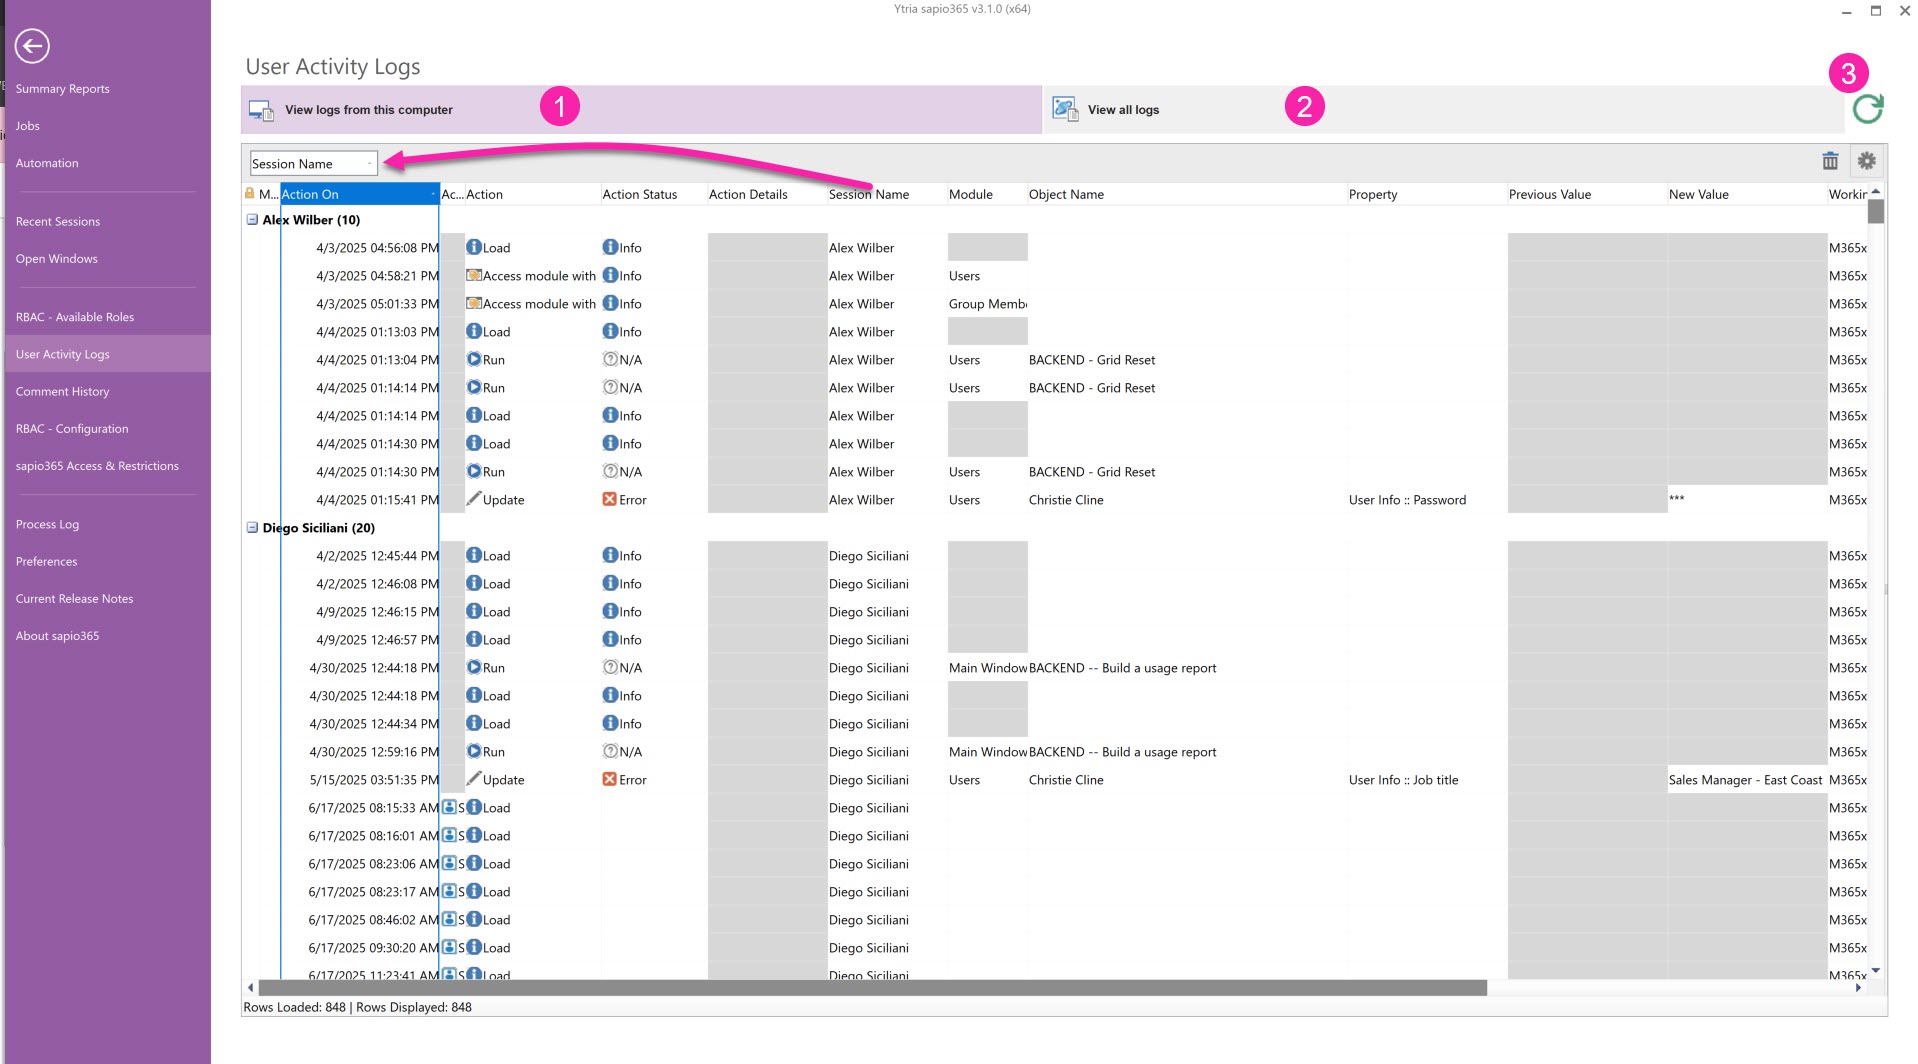Open the Process Log page

pos(47,525)
